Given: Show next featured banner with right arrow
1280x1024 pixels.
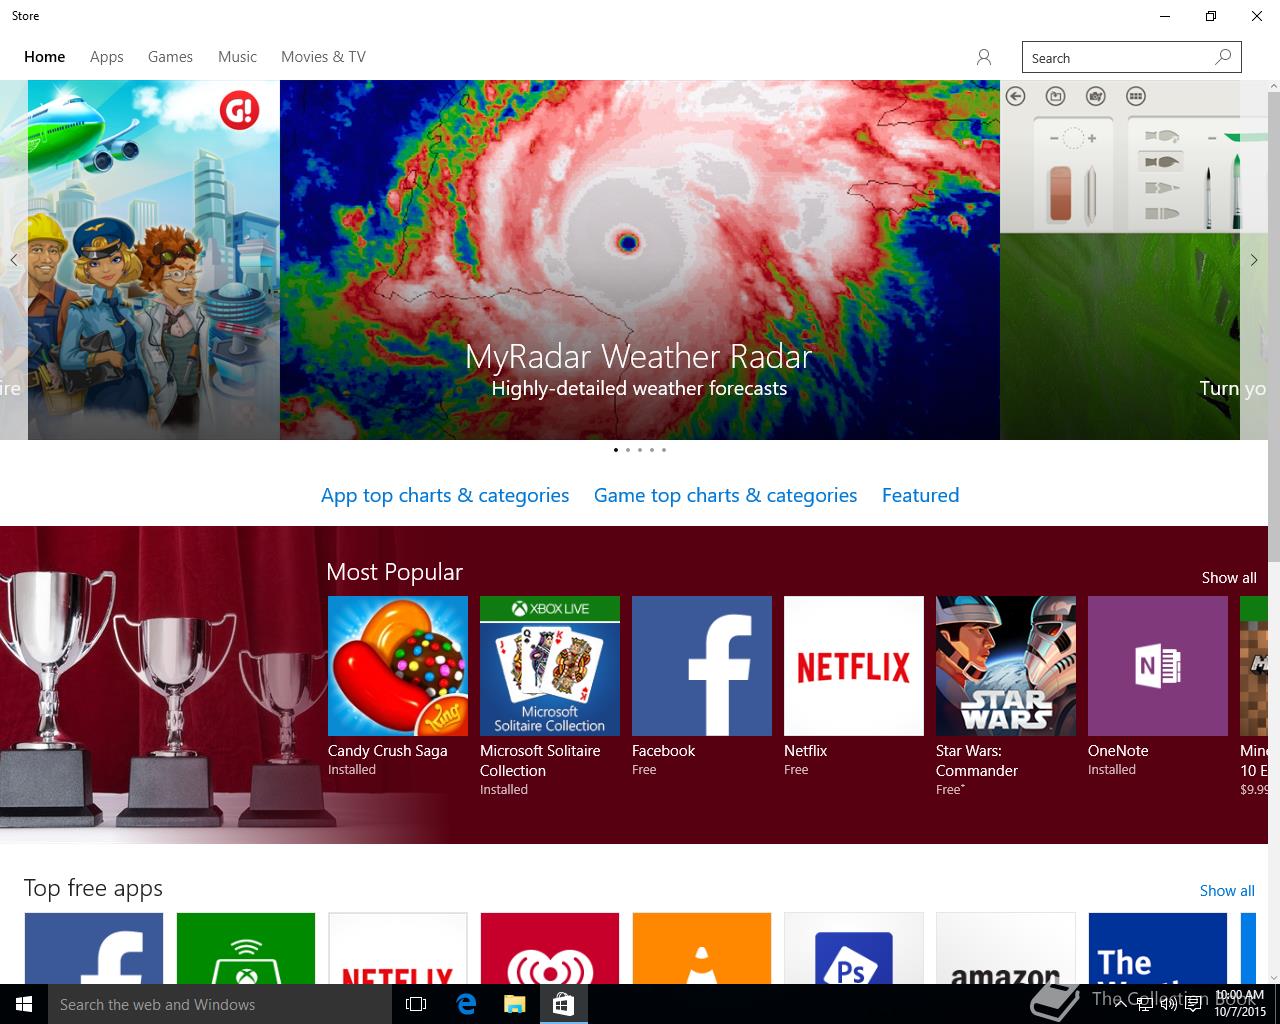Looking at the screenshot, I should click(1254, 260).
